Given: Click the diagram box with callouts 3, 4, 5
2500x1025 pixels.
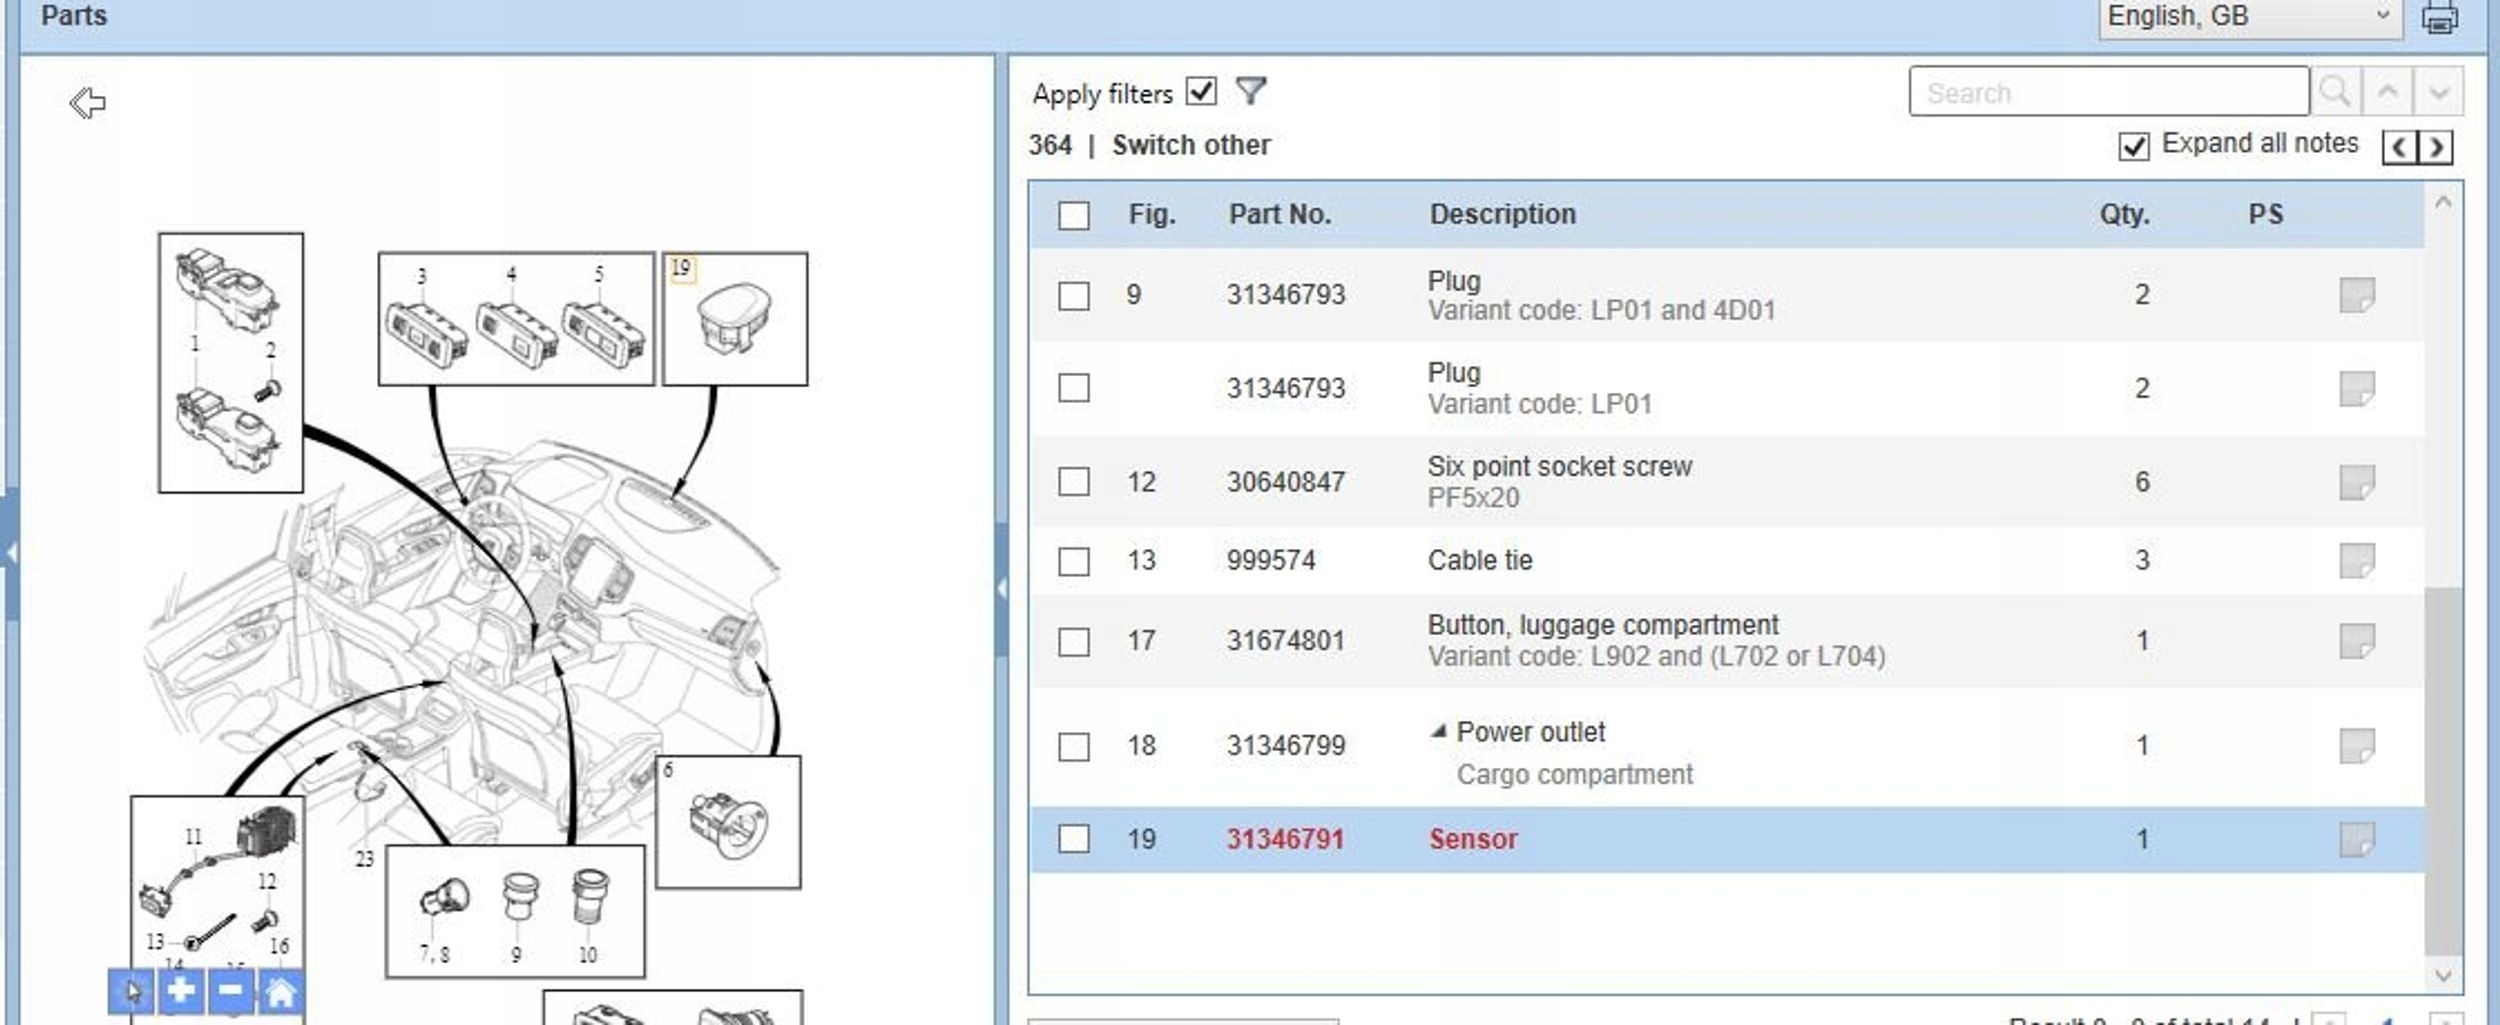Looking at the screenshot, I should 516,319.
